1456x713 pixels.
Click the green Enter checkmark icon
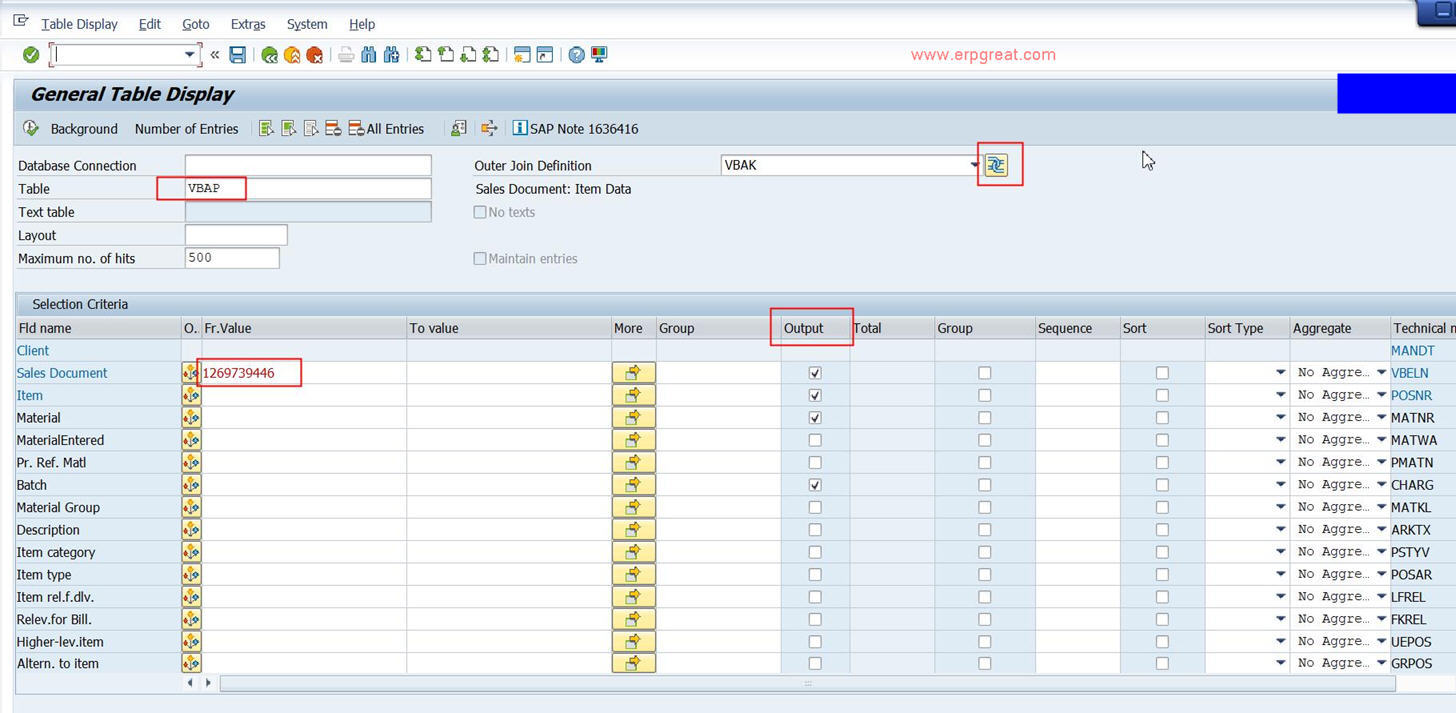pos(31,55)
